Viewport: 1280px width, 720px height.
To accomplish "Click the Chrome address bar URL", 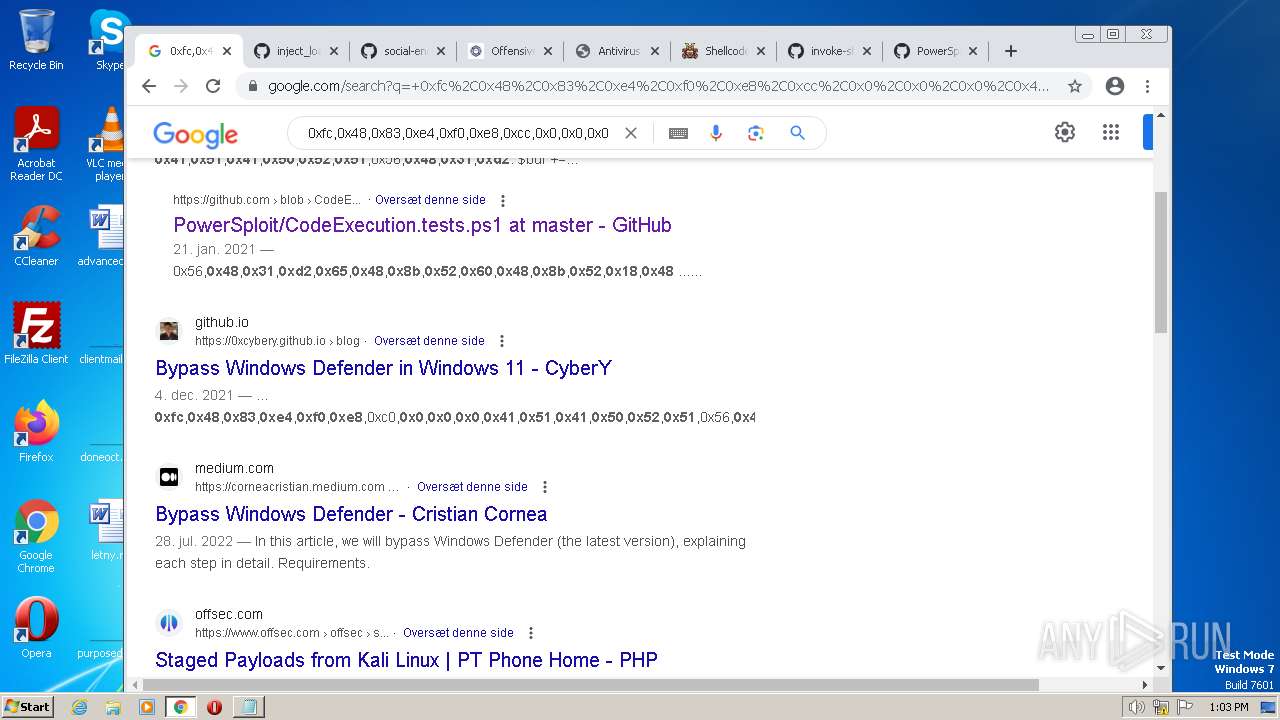I will 658,86.
